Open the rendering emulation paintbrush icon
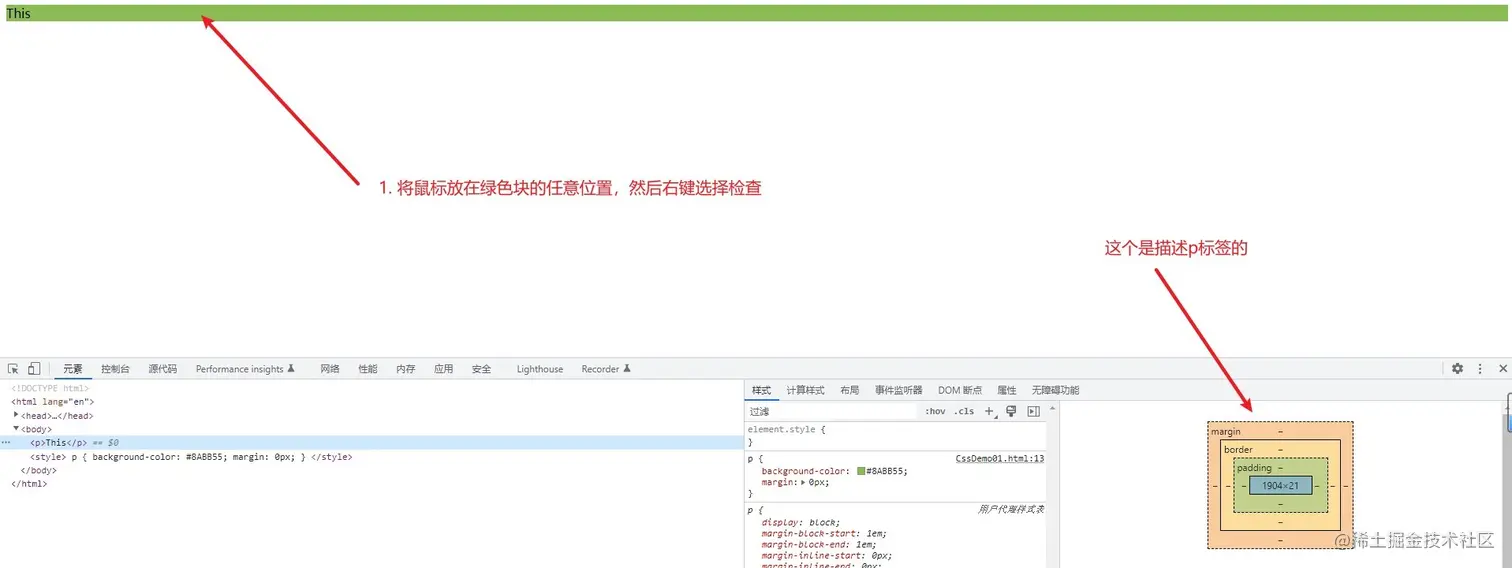Screen dimensions: 1512x568 tap(1011, 411)
